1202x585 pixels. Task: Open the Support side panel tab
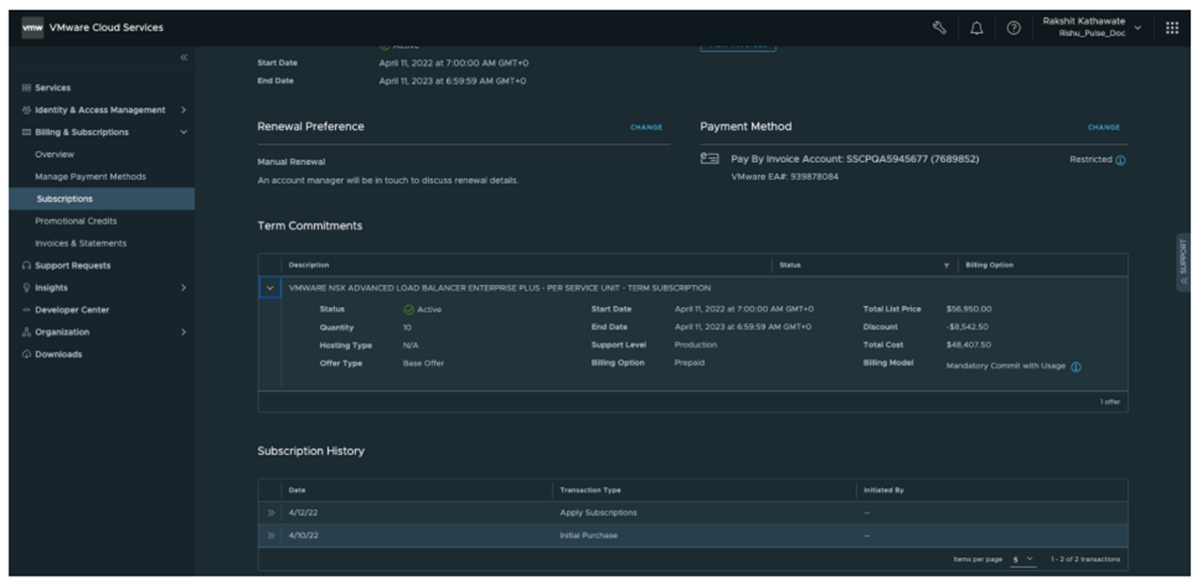pos(1186,262)
